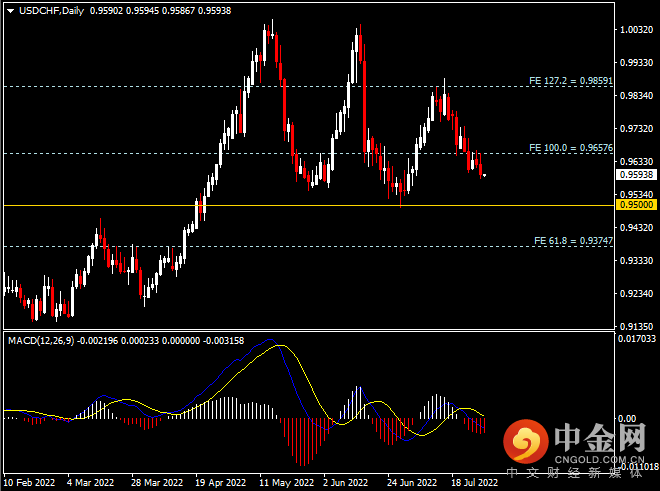Select the 0.93330 price axis label
The height and width of the screenshot is (491, 660).
[x=636, y=260]
